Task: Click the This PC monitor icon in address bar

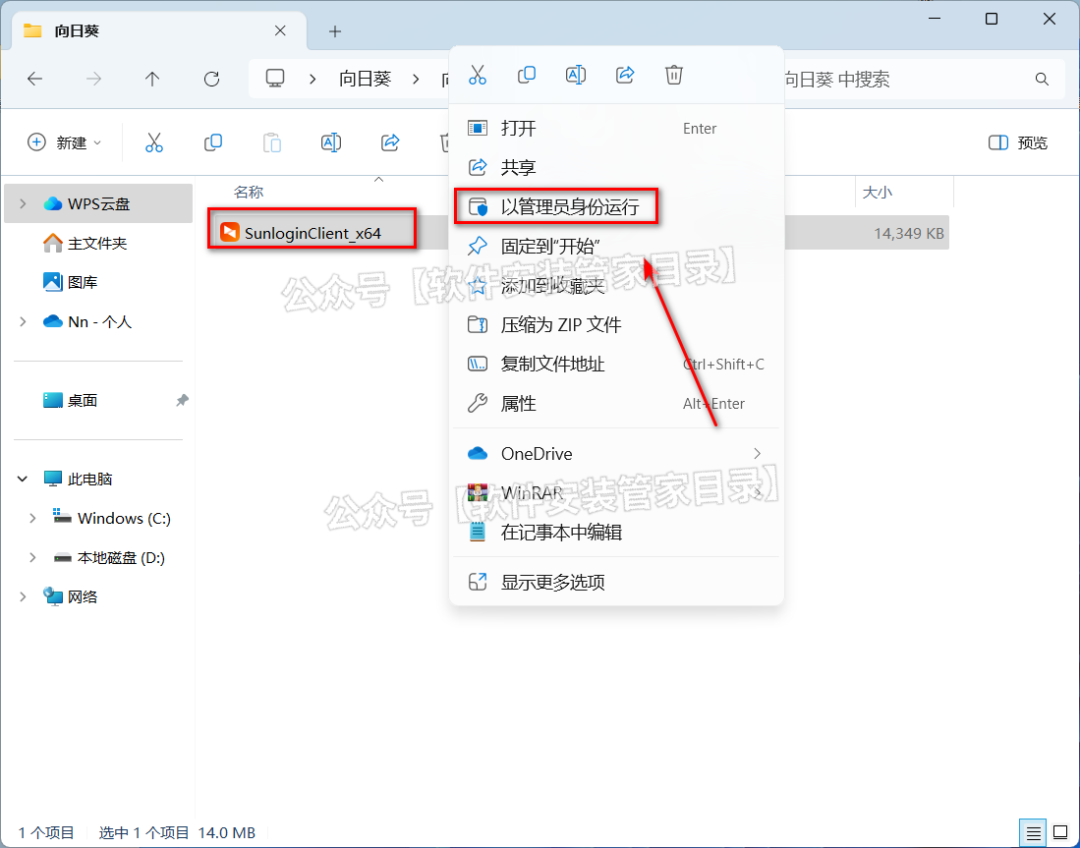Action: click(275, 79)
